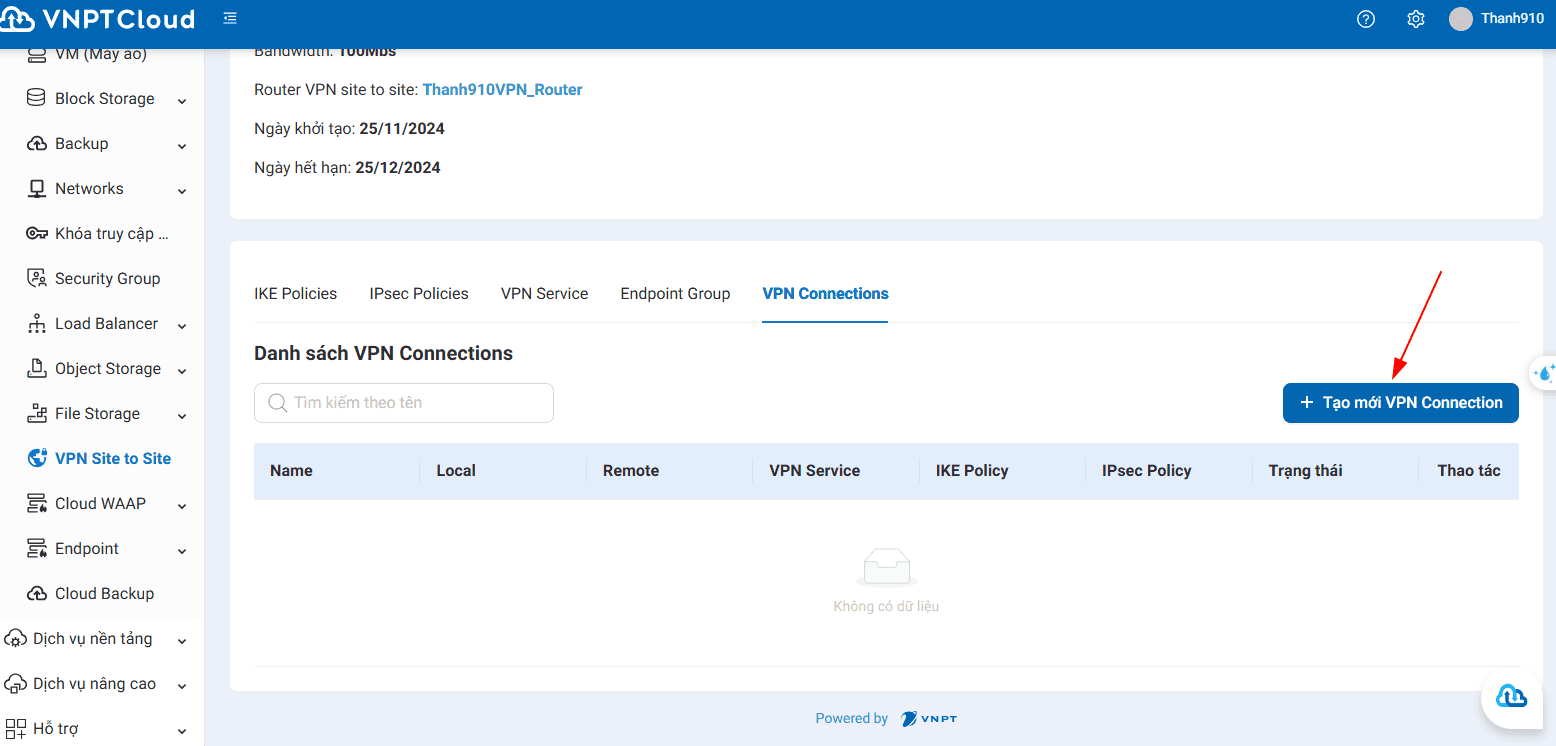Open the floating cloud chat icon
This screenshot has height=746, width=1556.
pyautogui.click(x=1510, y=696)
